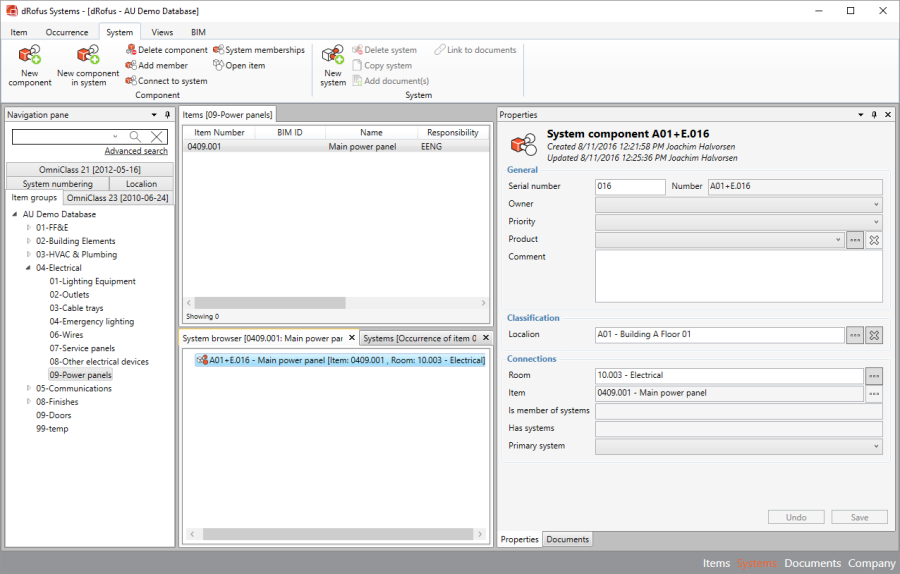This screenshot has width=900, height=574.
Task: Clear the Product field with X button
Action: pos(873,240)
